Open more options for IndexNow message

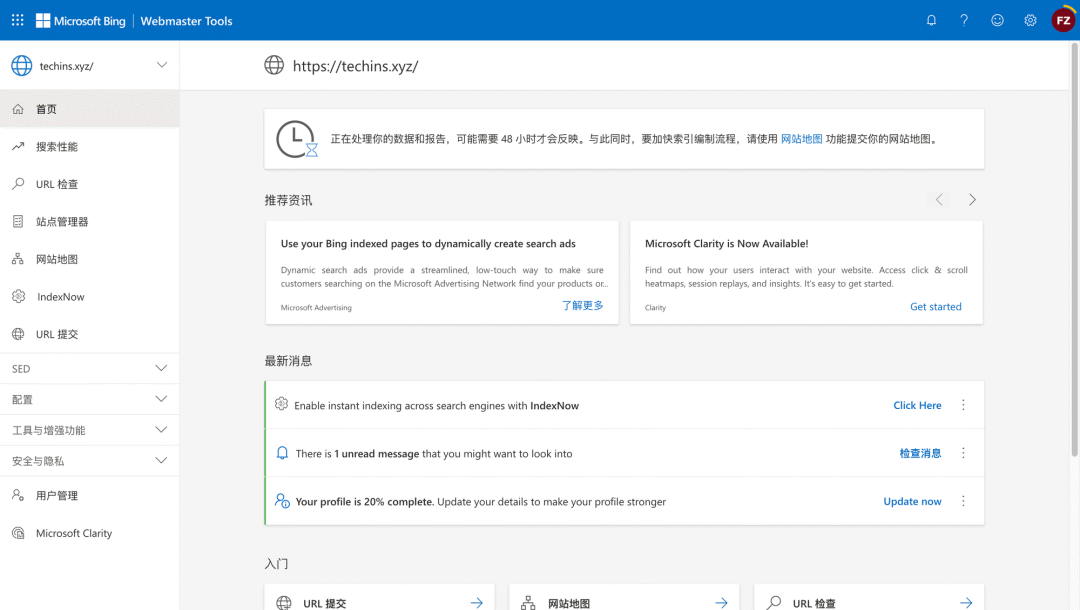tap(963, 405)
